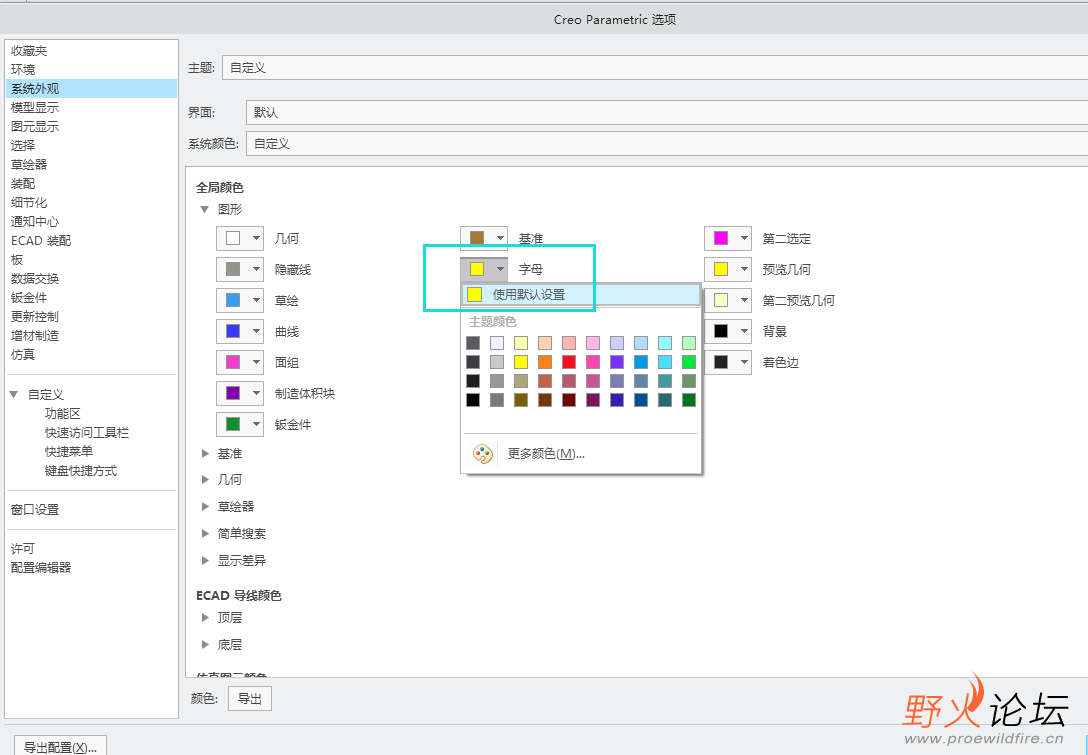This screenshot has width=1088, height=755.
Task: Open 图元显示 options page
Action: [35, 126]
